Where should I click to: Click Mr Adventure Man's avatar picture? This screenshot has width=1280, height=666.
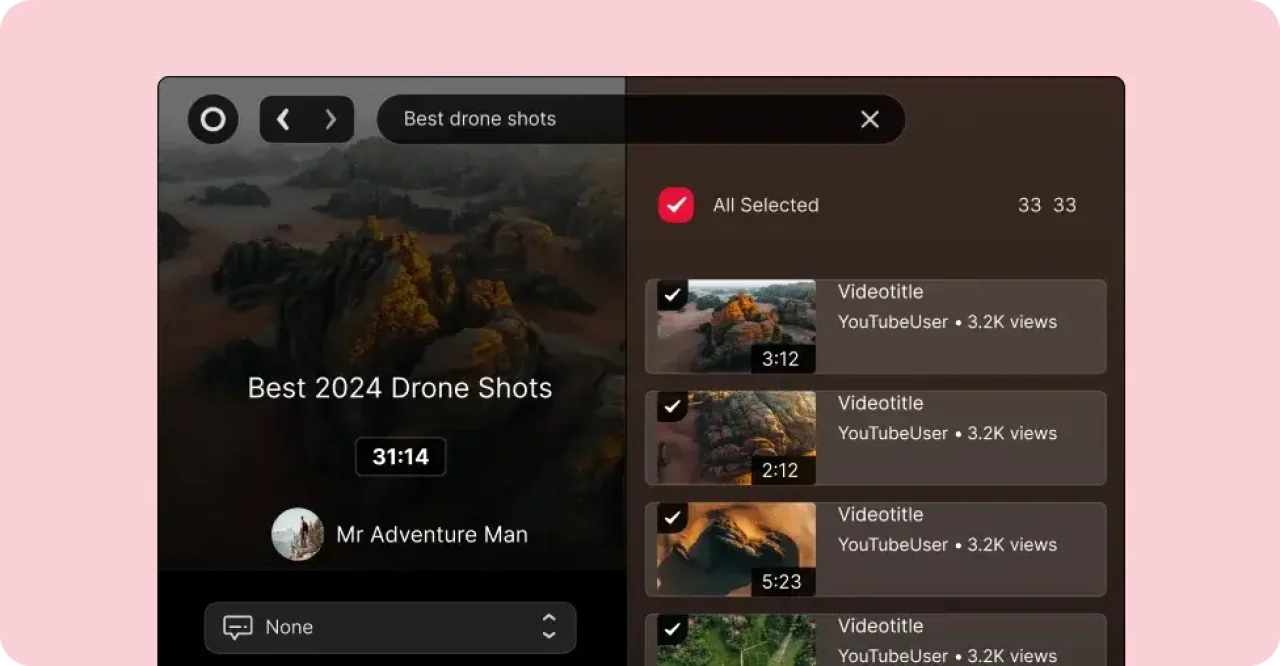tap(297, 534)
